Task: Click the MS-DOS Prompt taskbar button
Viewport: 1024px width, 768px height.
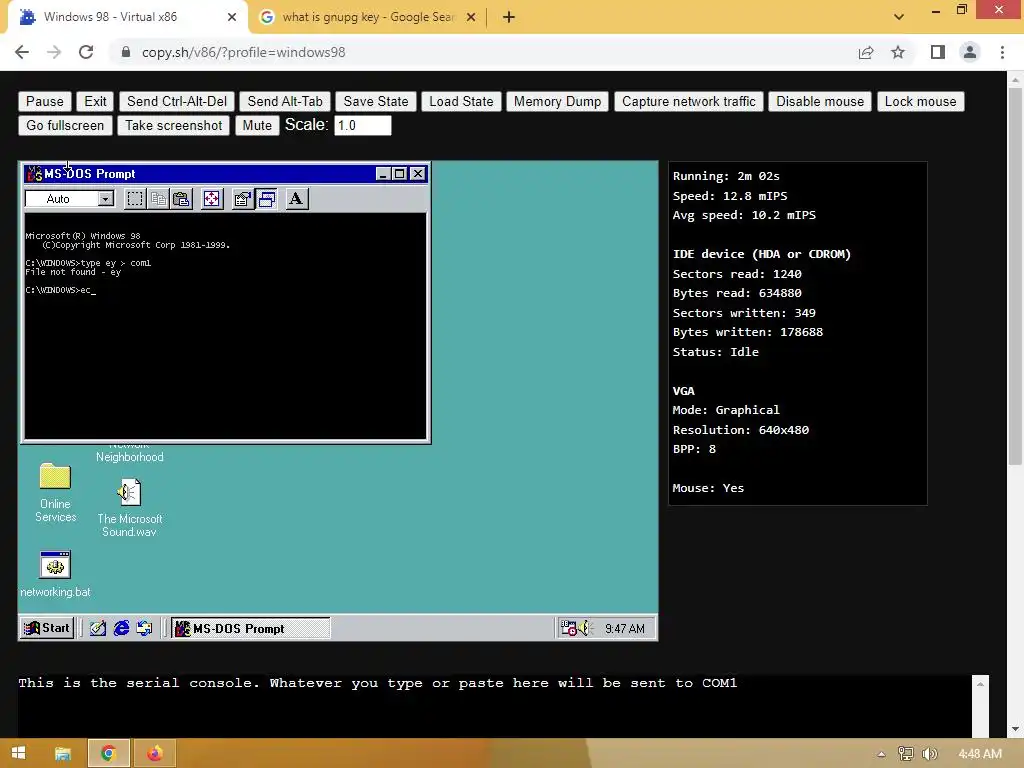Action: point(251,628)
